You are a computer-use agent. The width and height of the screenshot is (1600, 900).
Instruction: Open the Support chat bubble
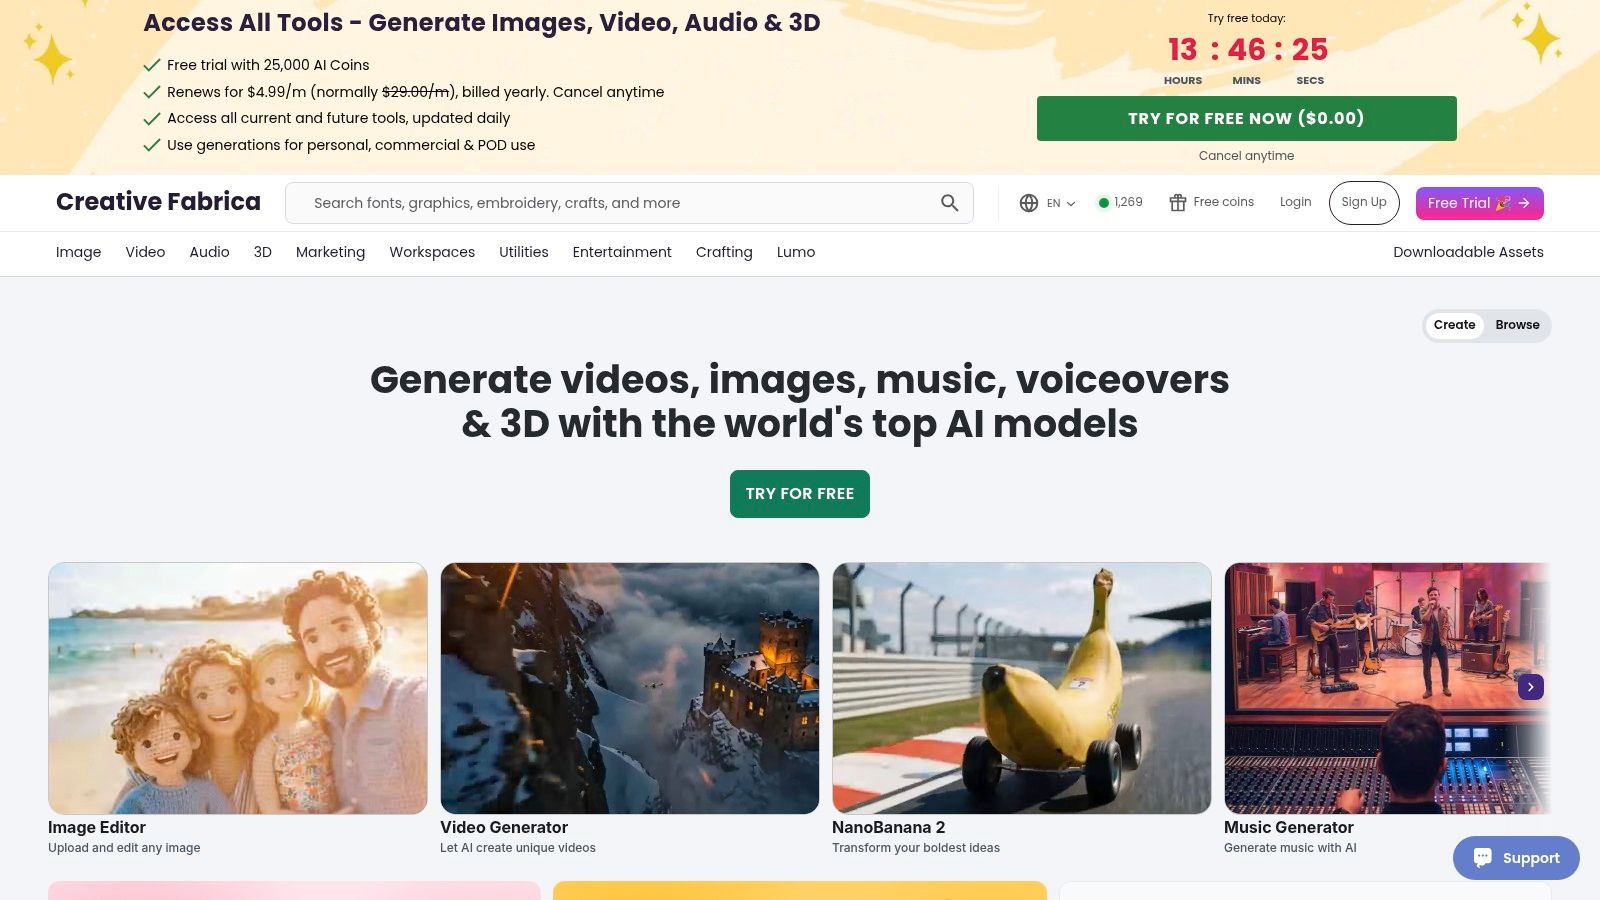pyautogui.click(x=1516, y=858)
